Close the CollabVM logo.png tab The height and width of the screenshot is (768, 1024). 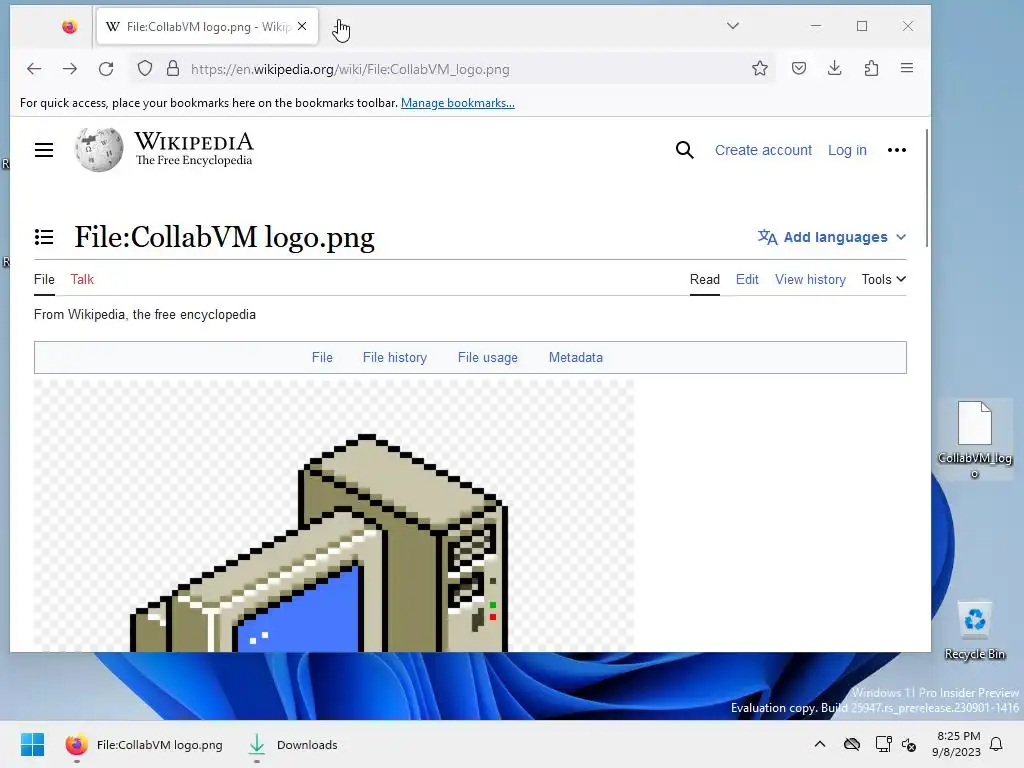[x=302, y=26]
